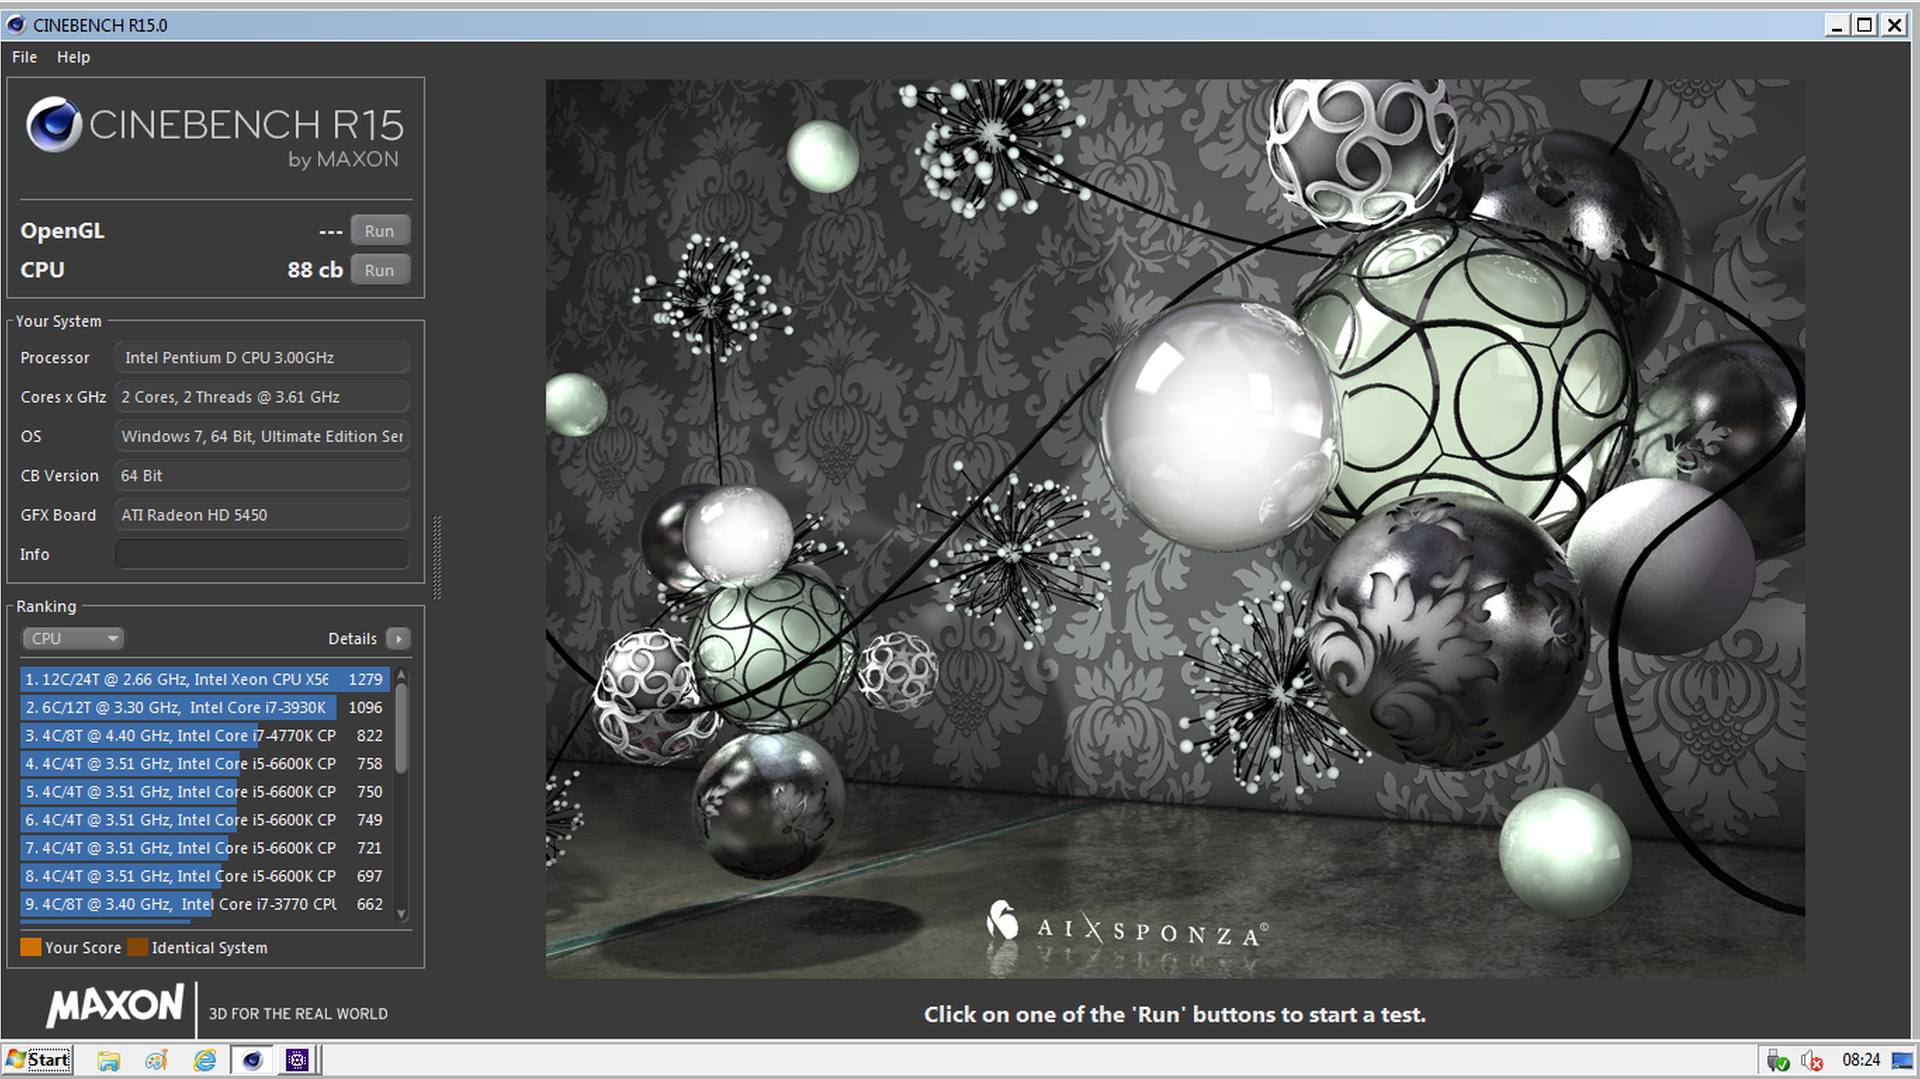Click the panel splitter handle

pos(436,557)
